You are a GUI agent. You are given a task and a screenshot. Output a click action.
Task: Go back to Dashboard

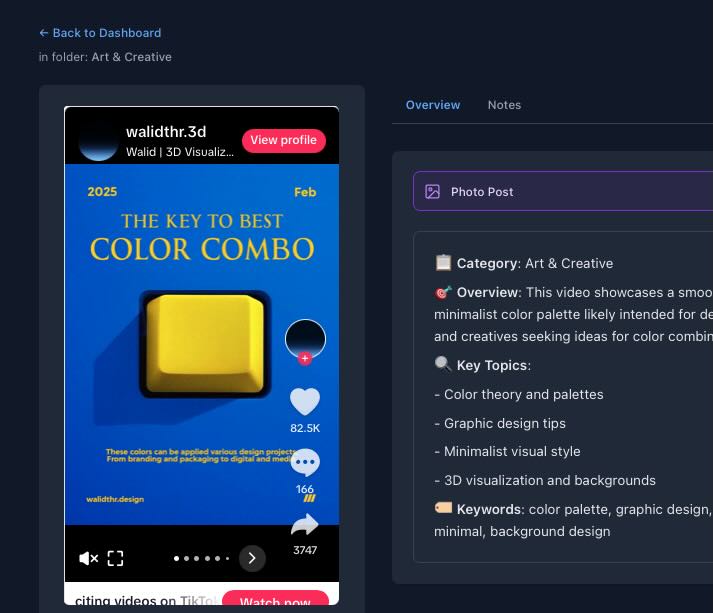(x=100, y=33)
